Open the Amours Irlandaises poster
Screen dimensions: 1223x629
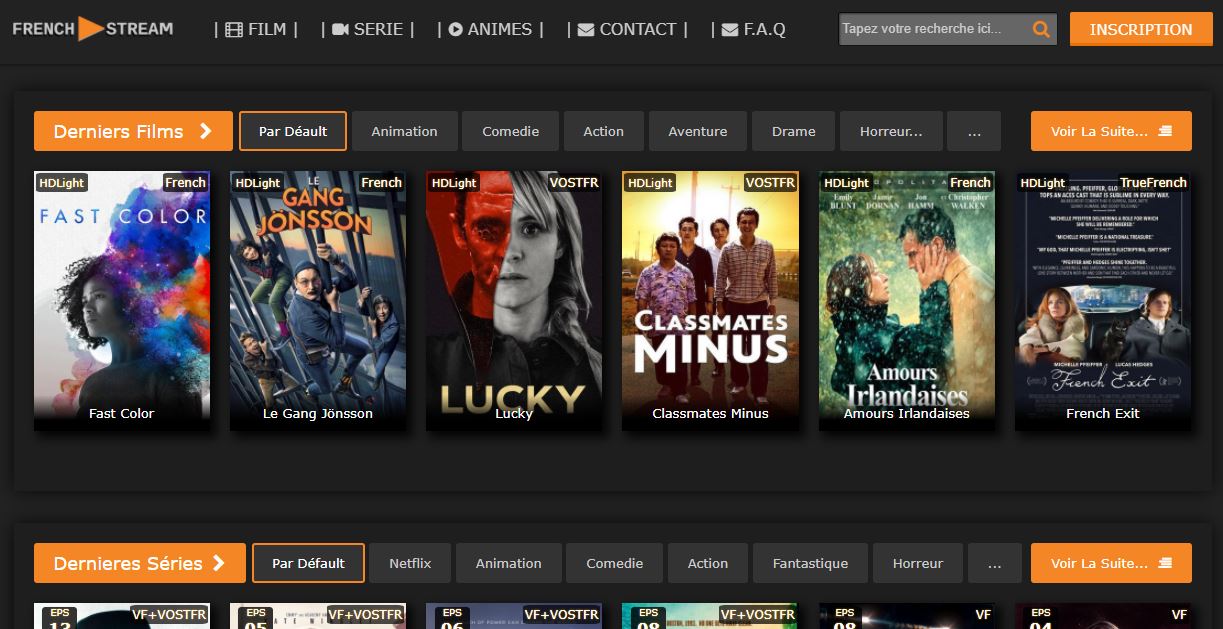click(x=907, y=301)
